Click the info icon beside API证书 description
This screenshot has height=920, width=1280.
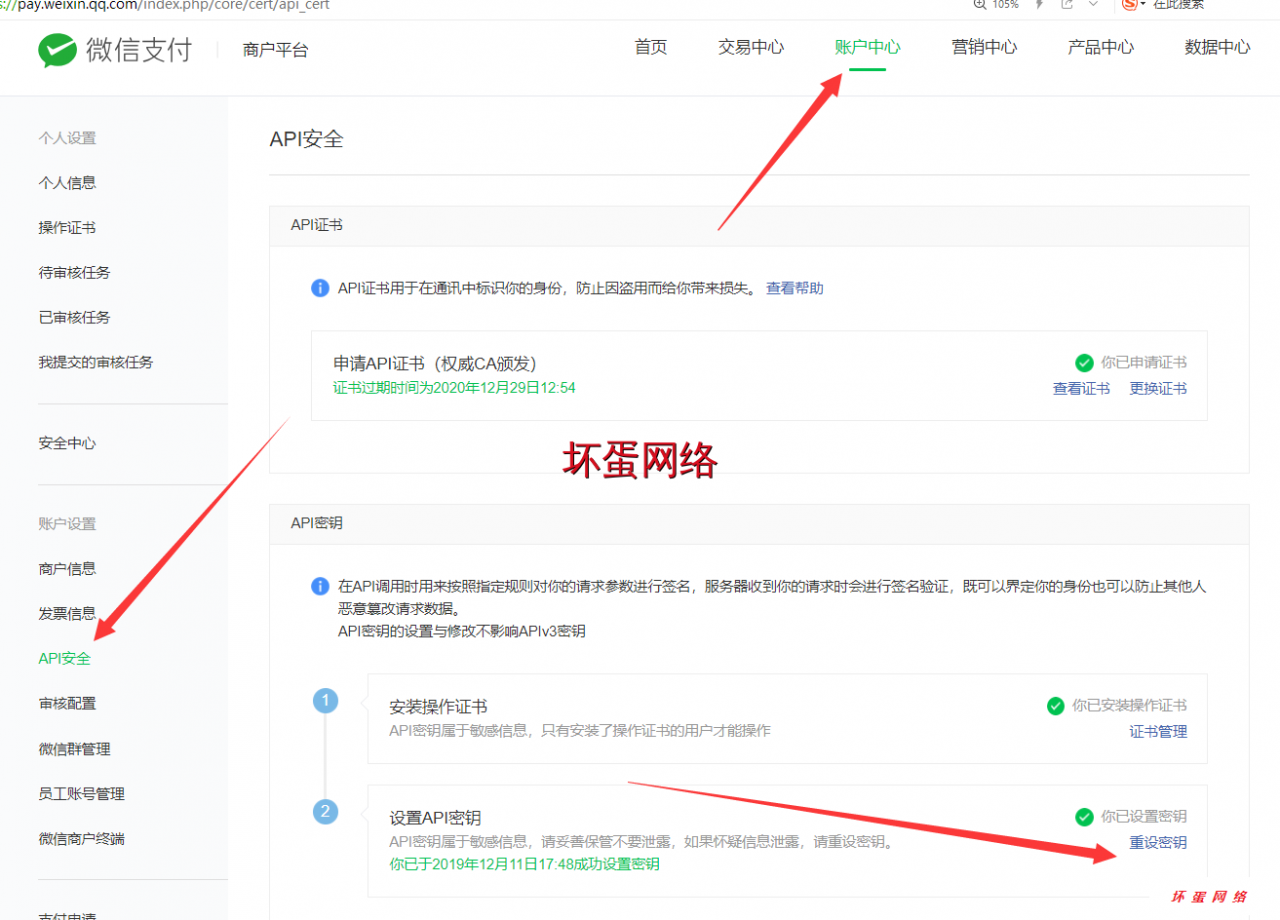(x=320, y=288)
